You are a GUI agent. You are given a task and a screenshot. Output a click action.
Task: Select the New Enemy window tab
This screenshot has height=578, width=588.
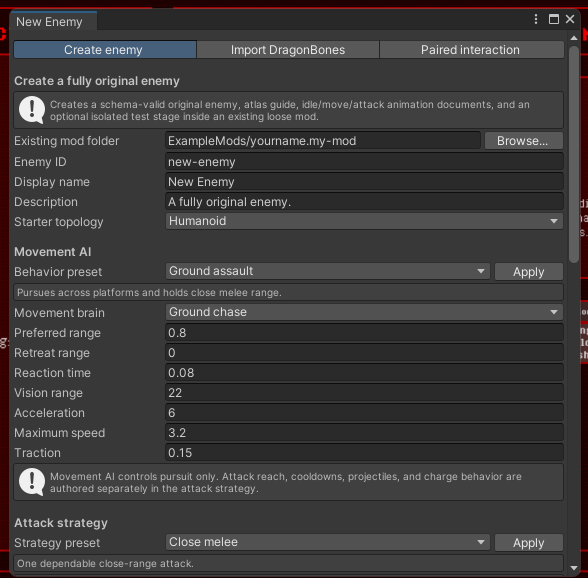[53, 22]
